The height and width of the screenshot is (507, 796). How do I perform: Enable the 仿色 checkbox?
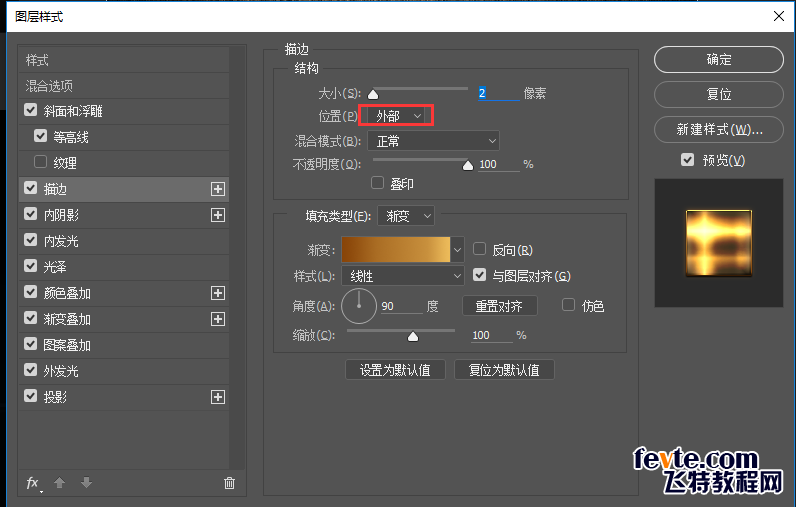pos(568,305)
